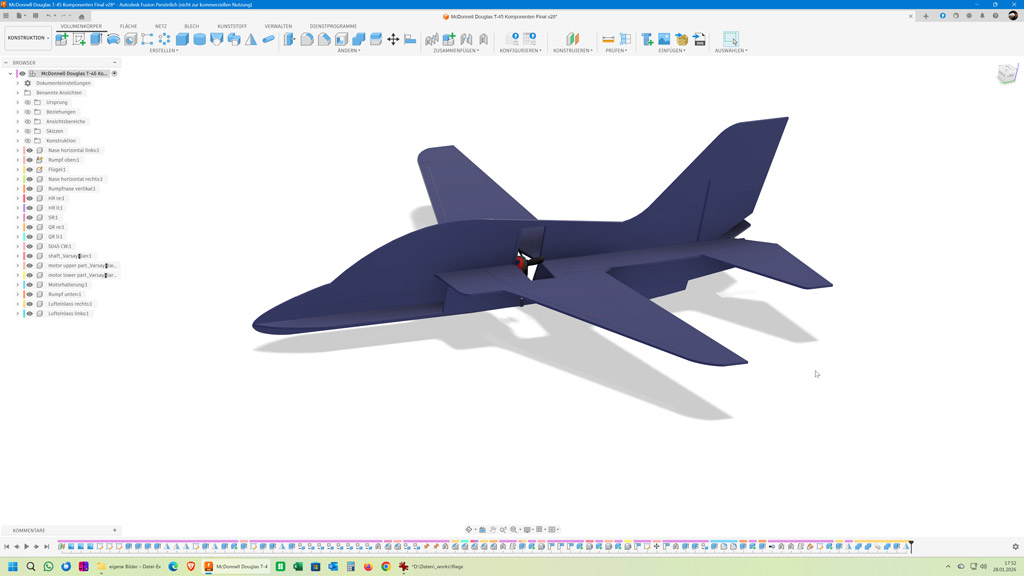The height and width of the screenshot is (576, 1024).
Task: Show the Skizzen folder
Action: (x=28, y=131)
